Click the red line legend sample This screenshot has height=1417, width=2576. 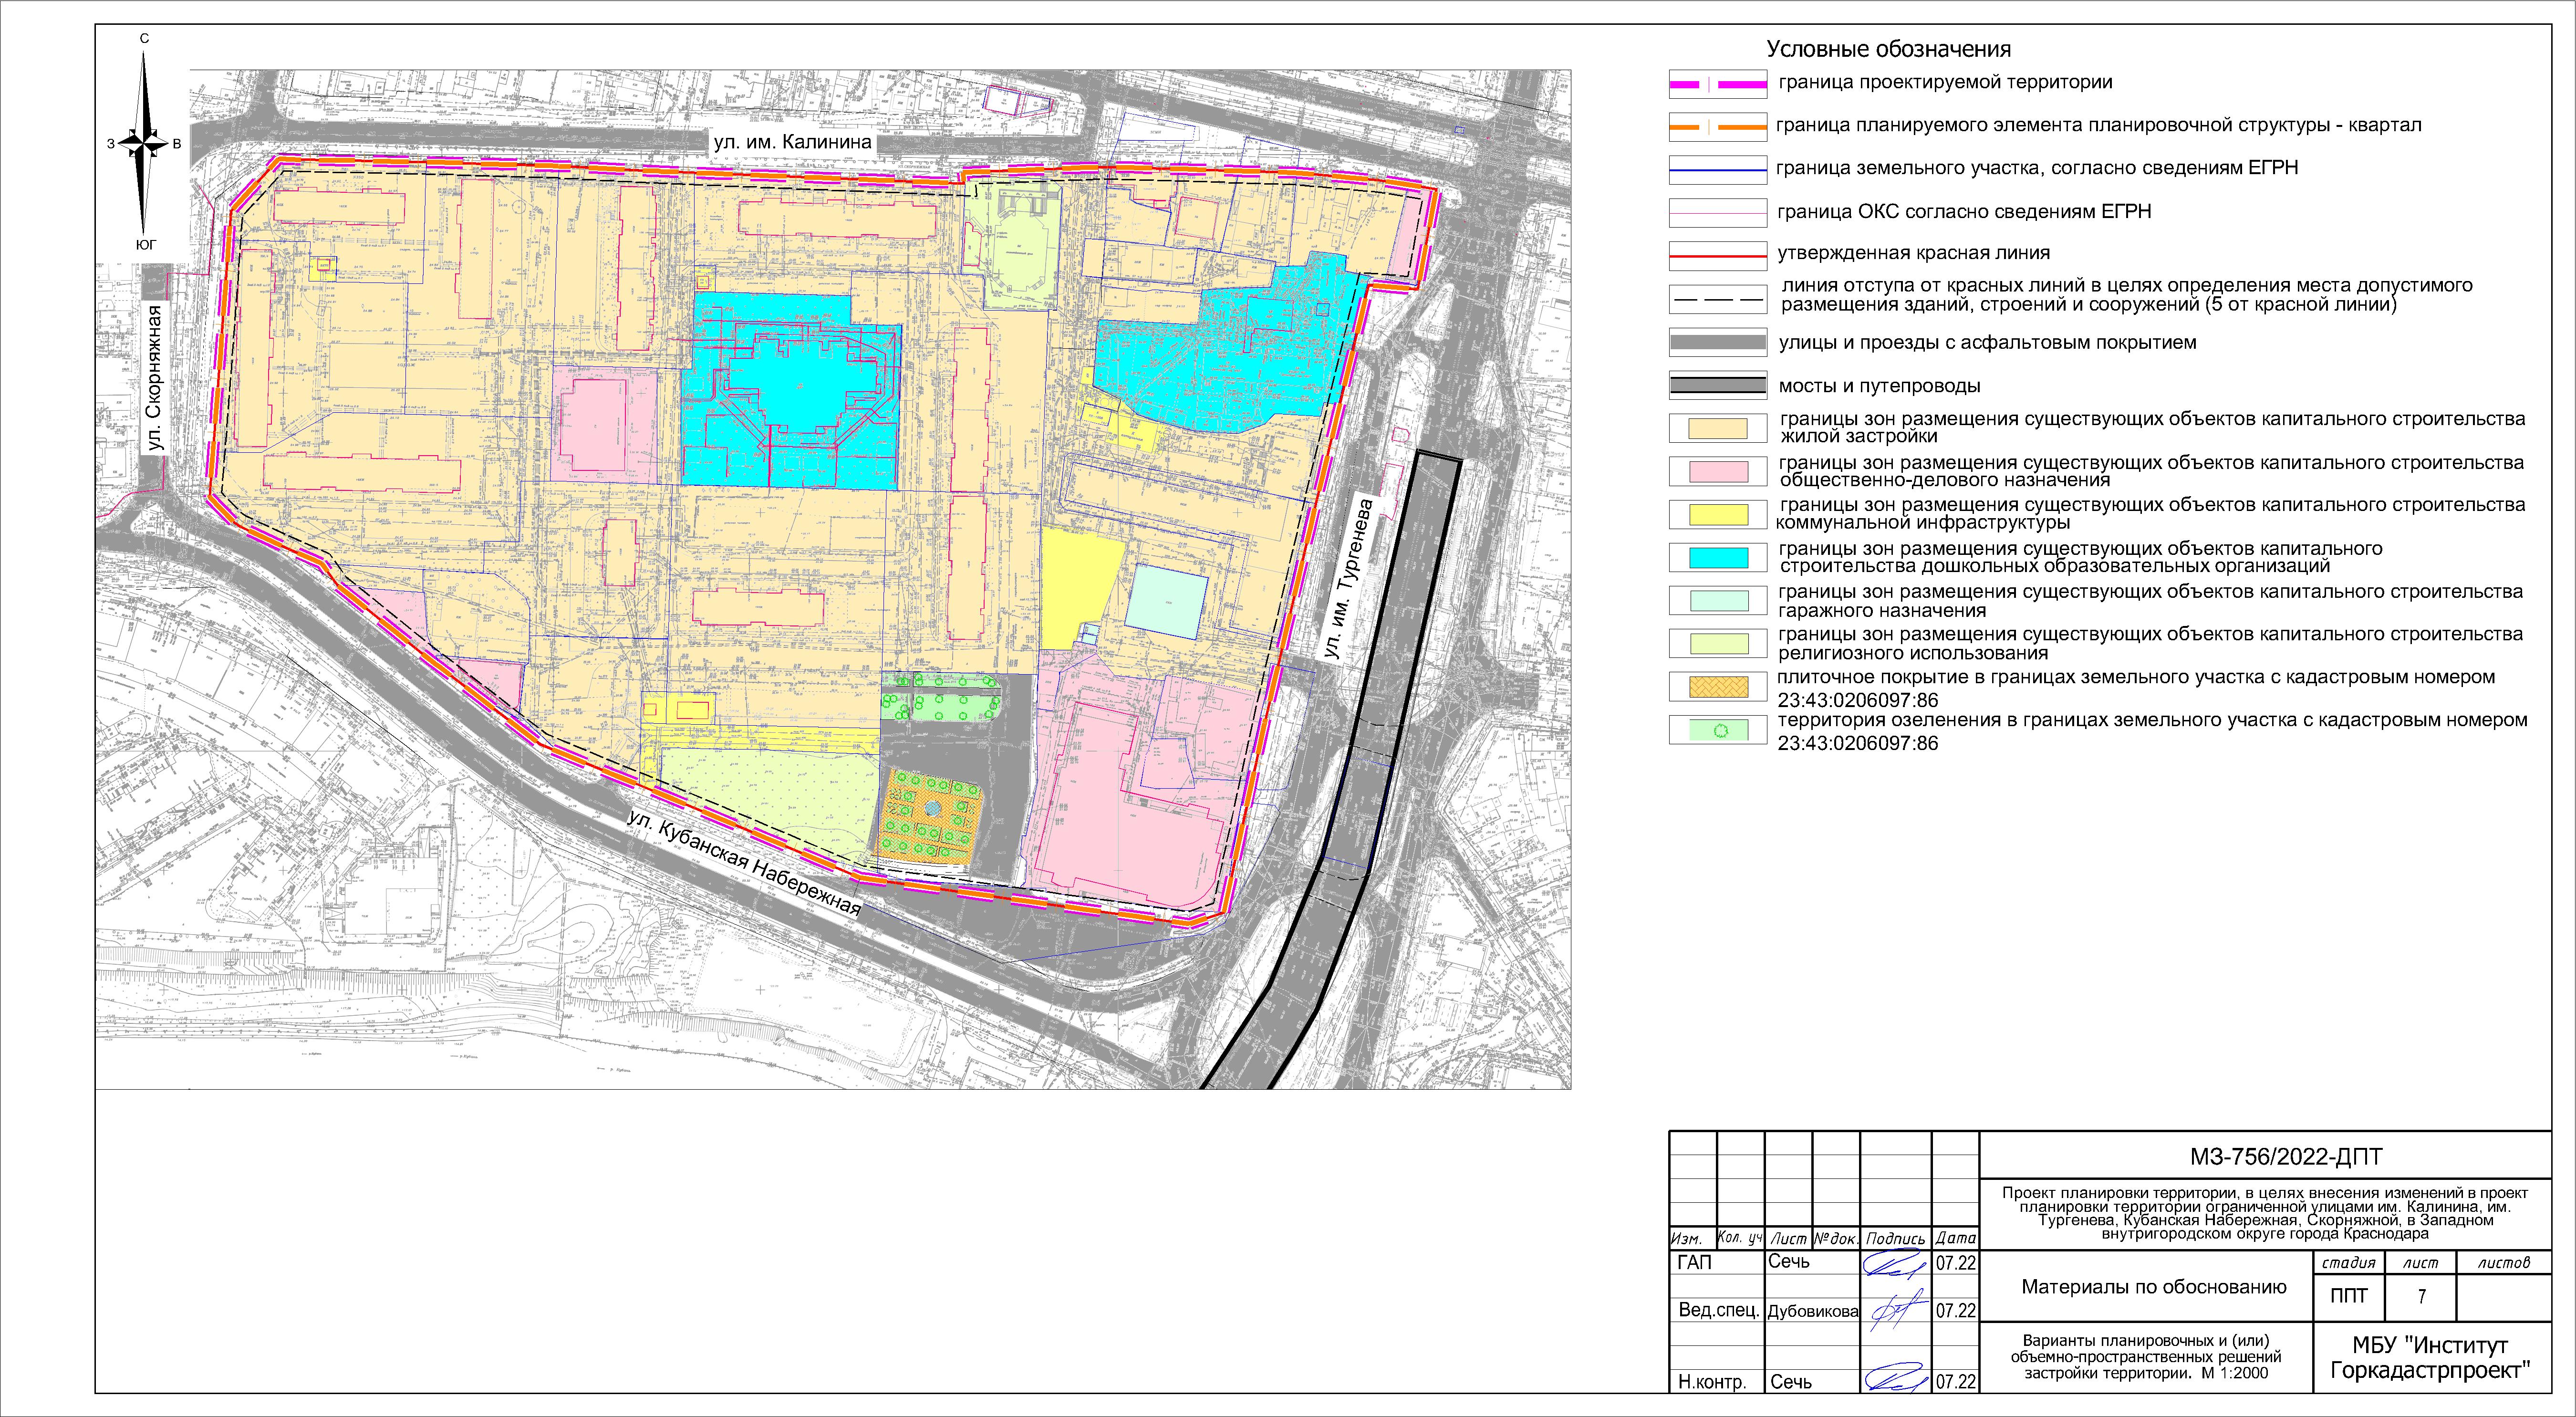(1718, 256)
